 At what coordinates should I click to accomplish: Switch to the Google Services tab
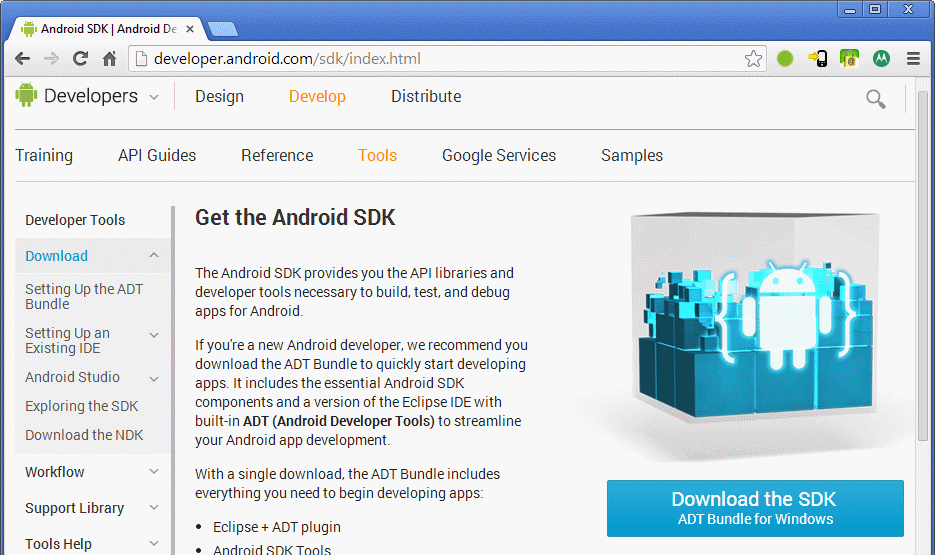coord(499,155)
